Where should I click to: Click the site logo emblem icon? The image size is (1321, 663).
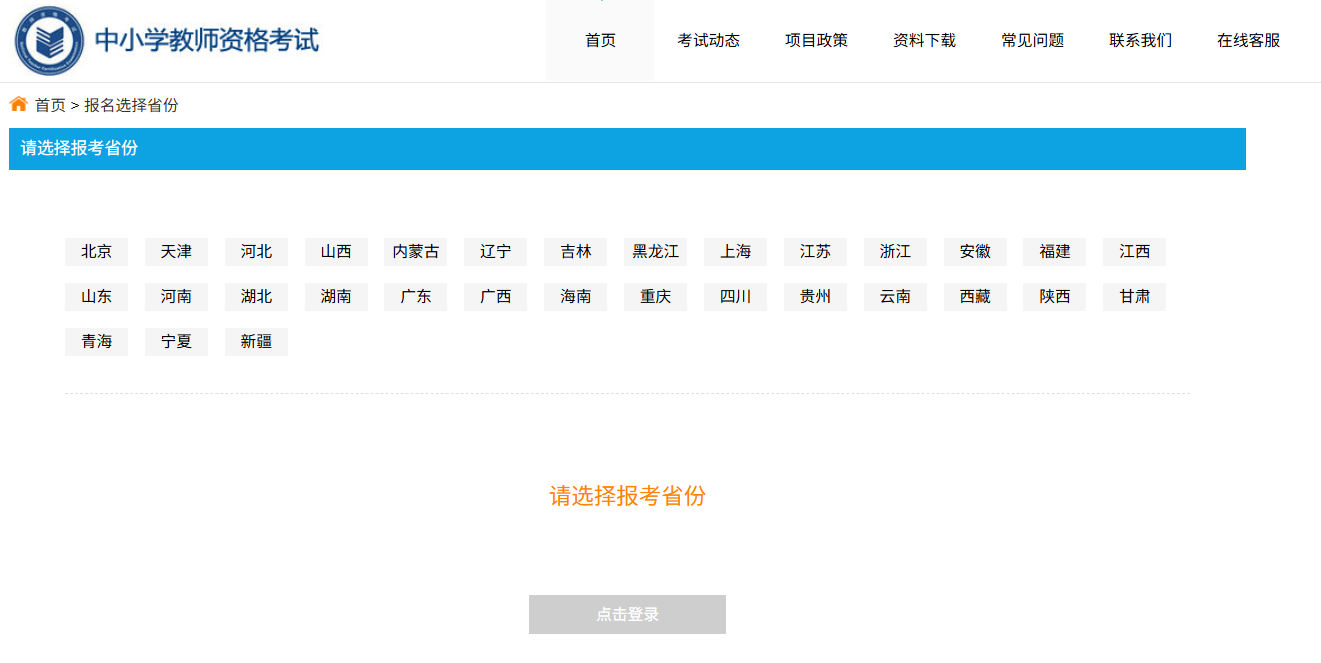point(50,41)
